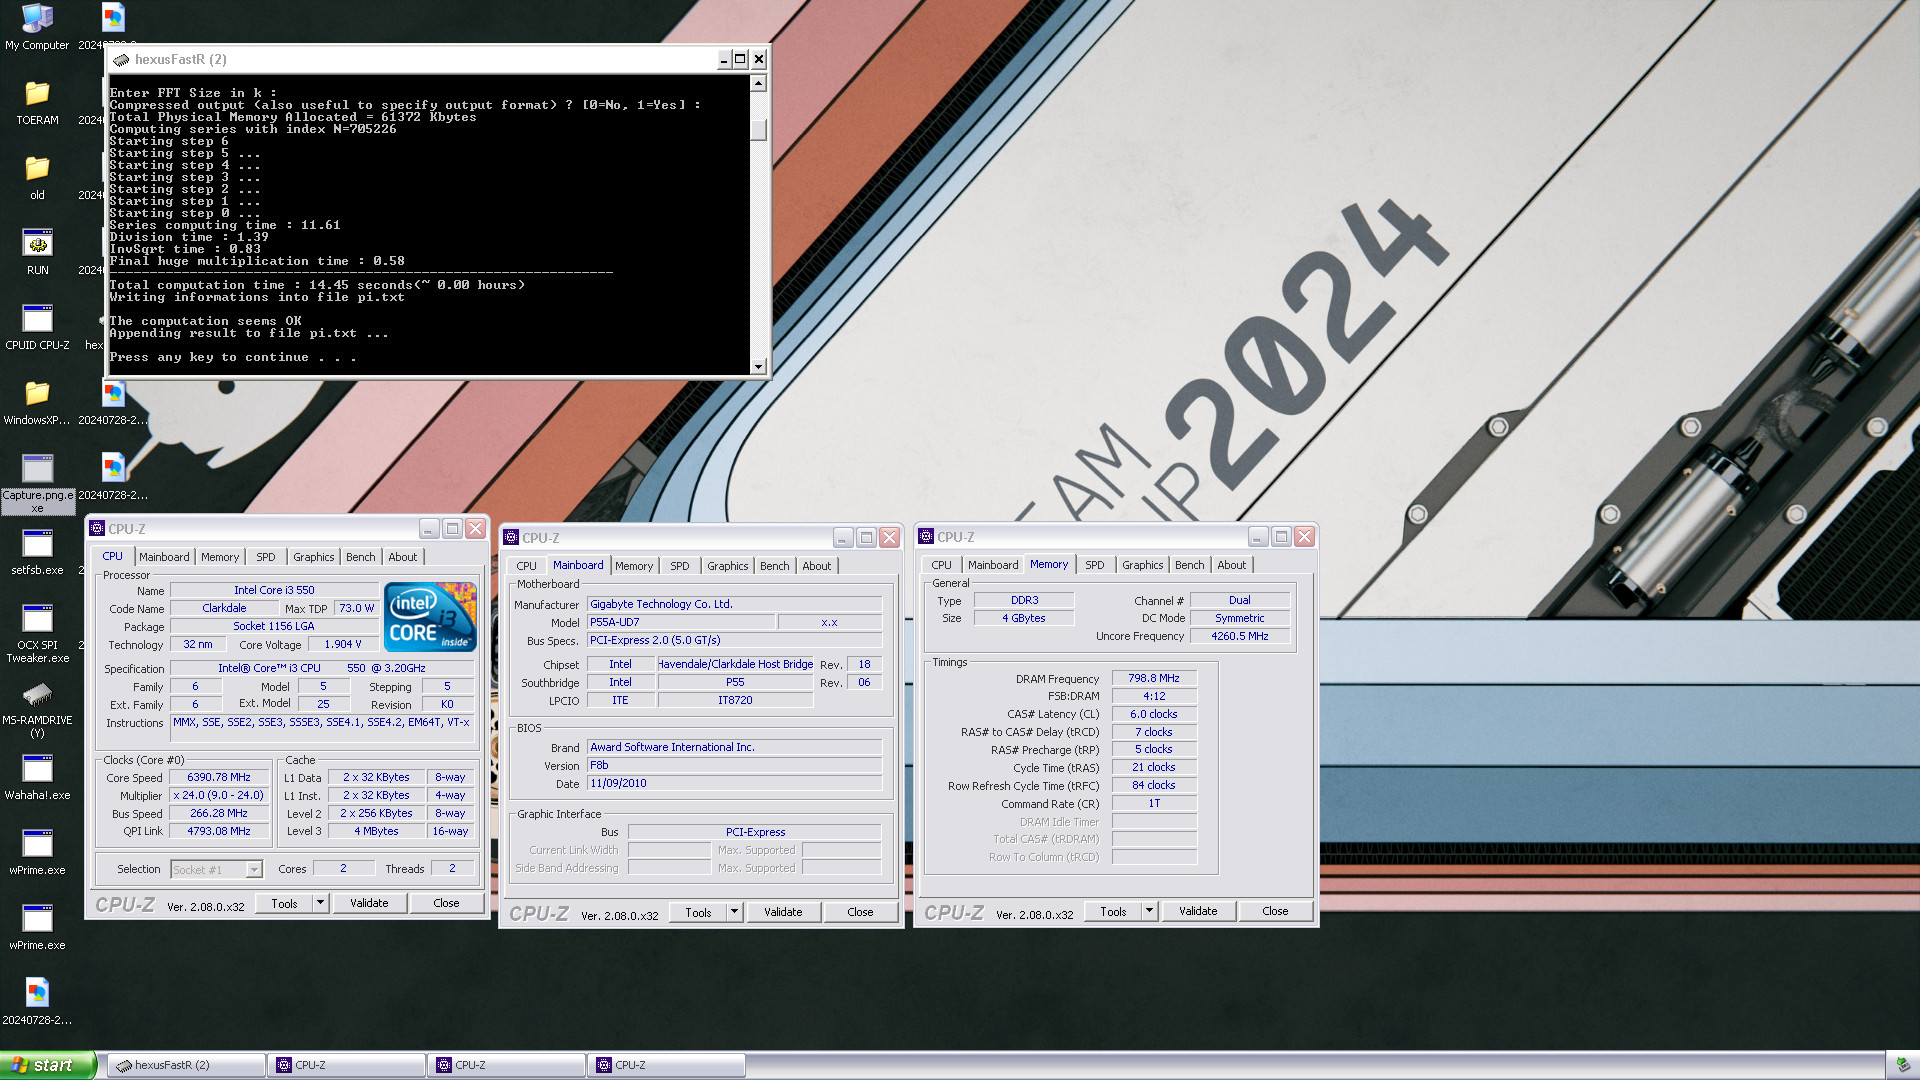Screen dimensions: 1920x1080
Task: Select the Capture.png.exe desktop icon
Action: coord(37,483)
